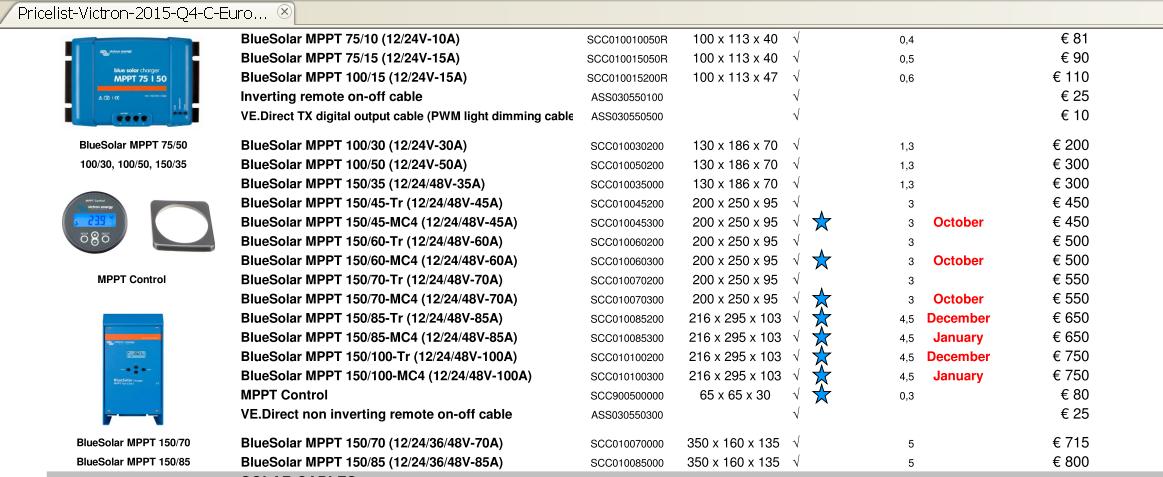Click the check mark in the MPPT 75/10 row
Screen dimensions: 1163x477
(x=796, y=39)
